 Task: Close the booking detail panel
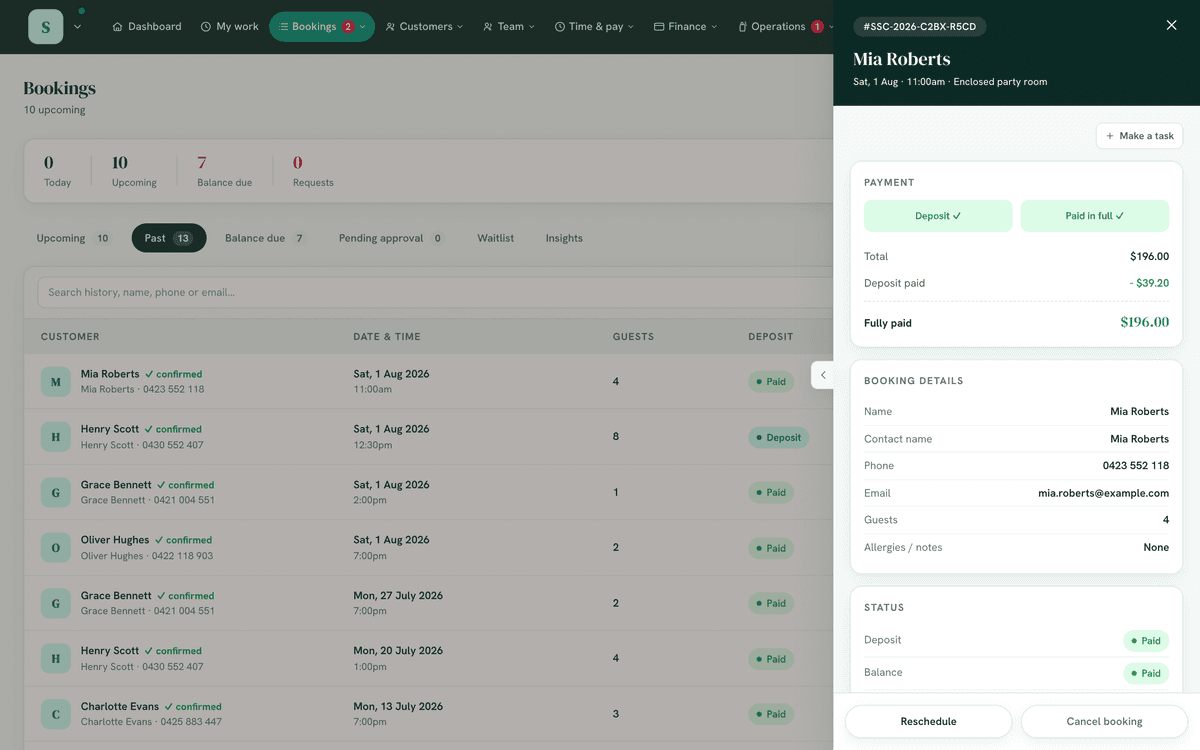tap(1171, 26)
